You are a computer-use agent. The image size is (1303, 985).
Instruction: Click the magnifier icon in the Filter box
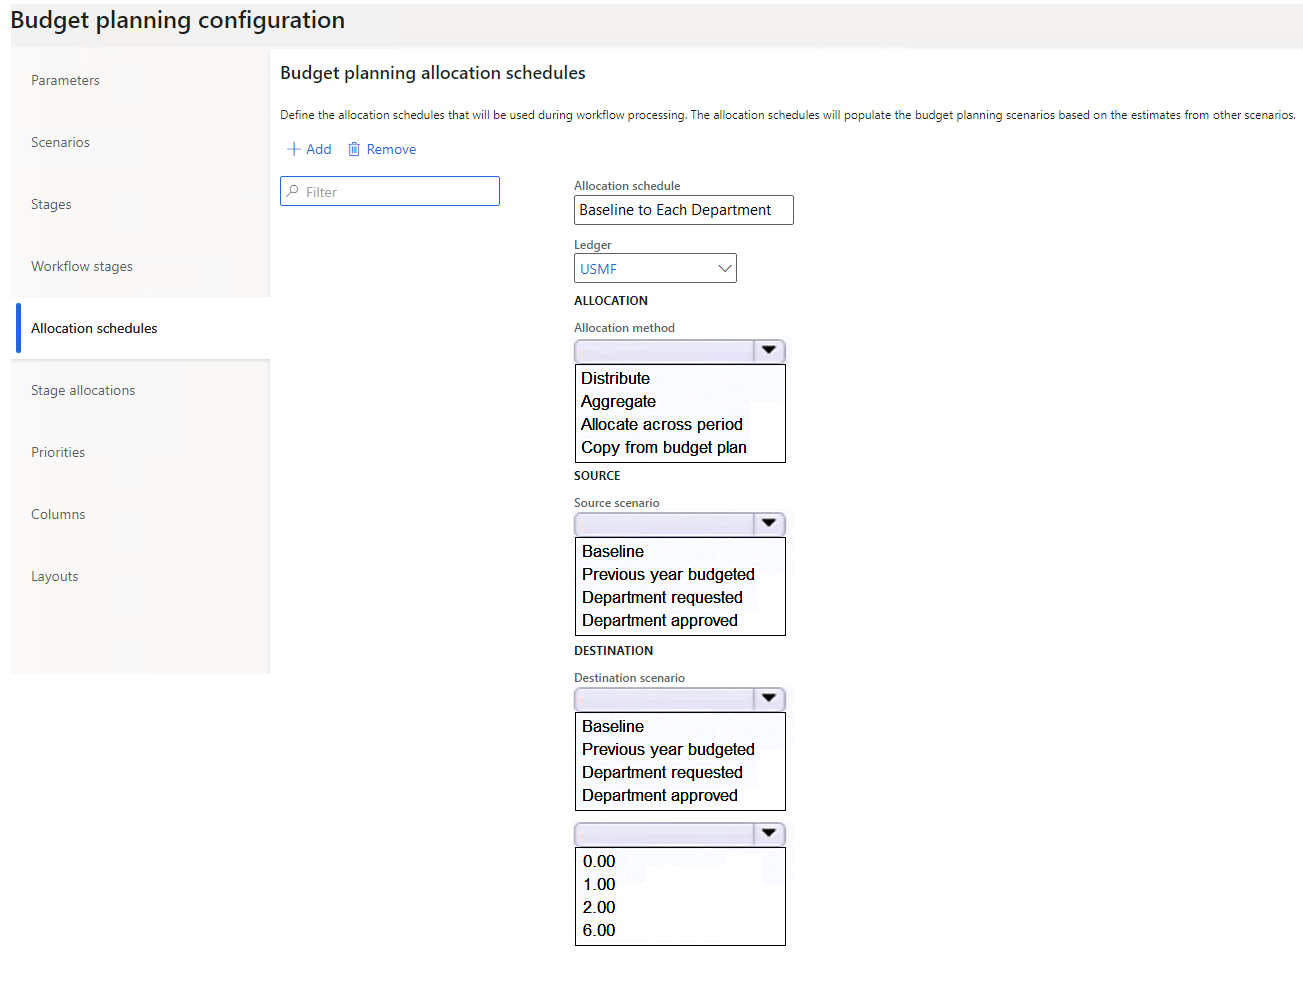click(x=293, y=191)
